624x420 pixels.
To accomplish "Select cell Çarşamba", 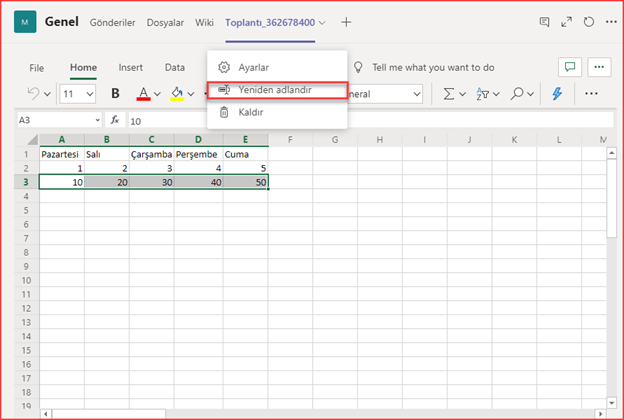I will tap(151, 154).
